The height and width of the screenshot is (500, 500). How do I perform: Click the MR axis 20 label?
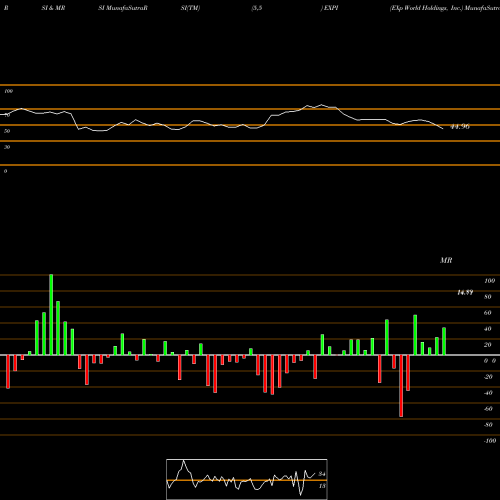[x=488, y=345]
